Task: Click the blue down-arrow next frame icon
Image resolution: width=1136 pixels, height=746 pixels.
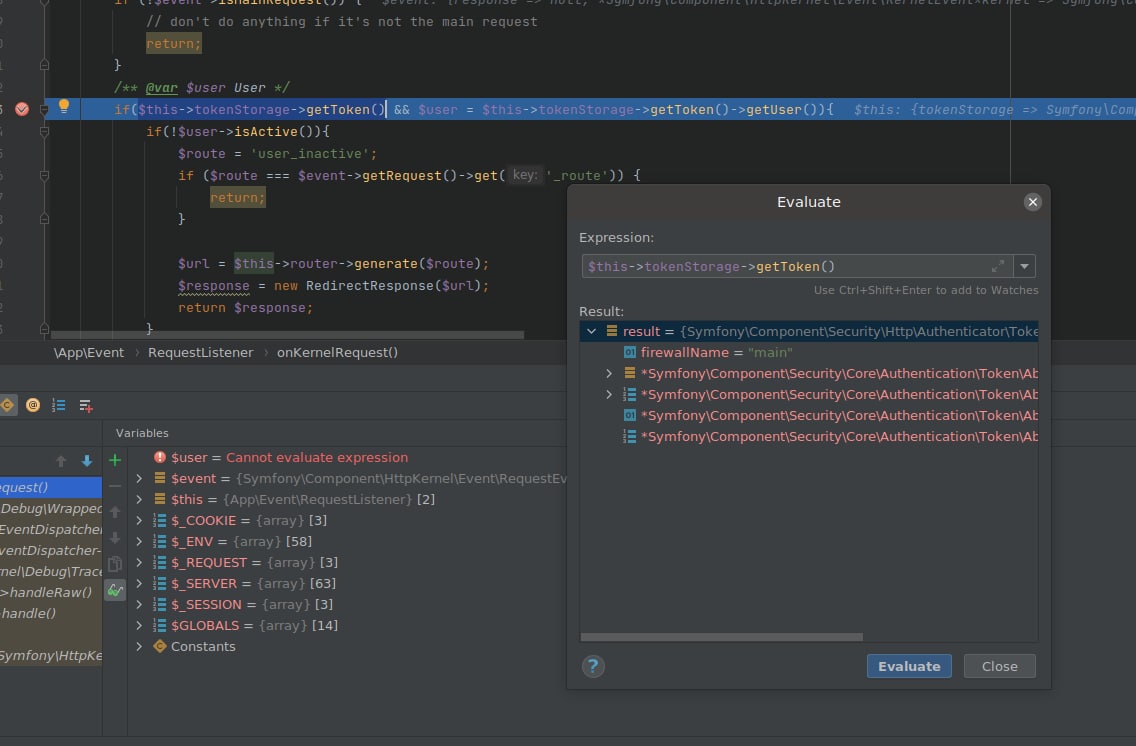Action: [x=87, y=461]
